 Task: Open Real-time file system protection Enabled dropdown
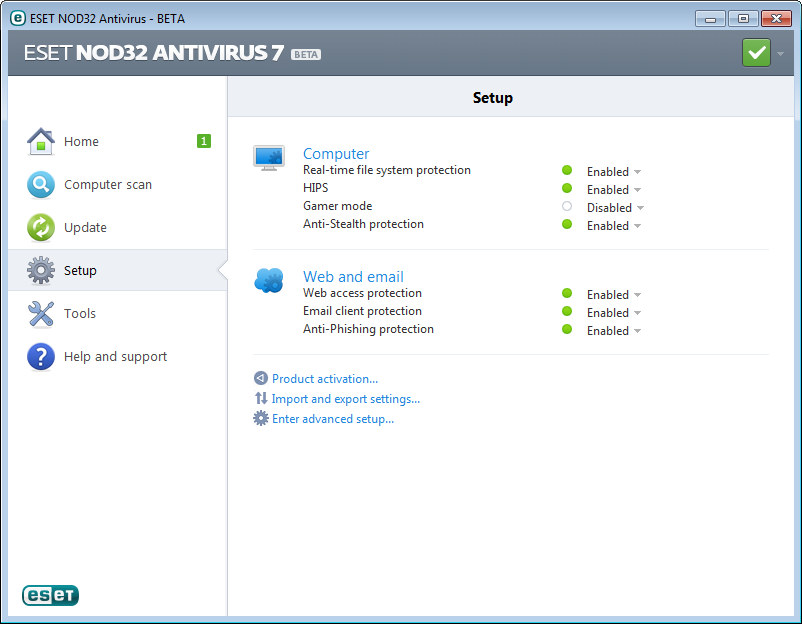[x=614, y=172]
